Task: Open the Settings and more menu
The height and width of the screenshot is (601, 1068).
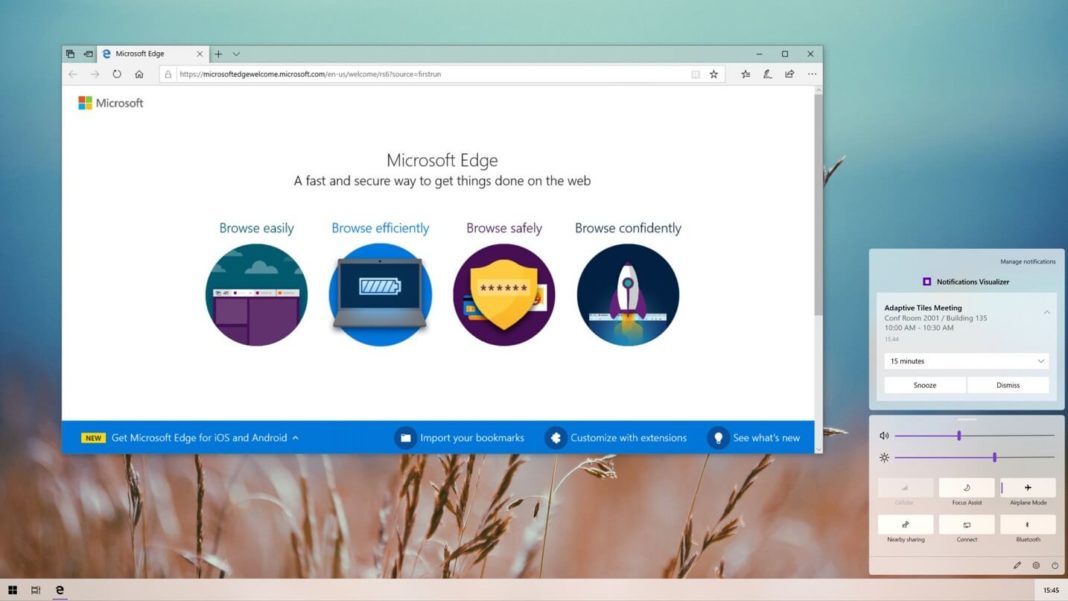Action: 812,74
